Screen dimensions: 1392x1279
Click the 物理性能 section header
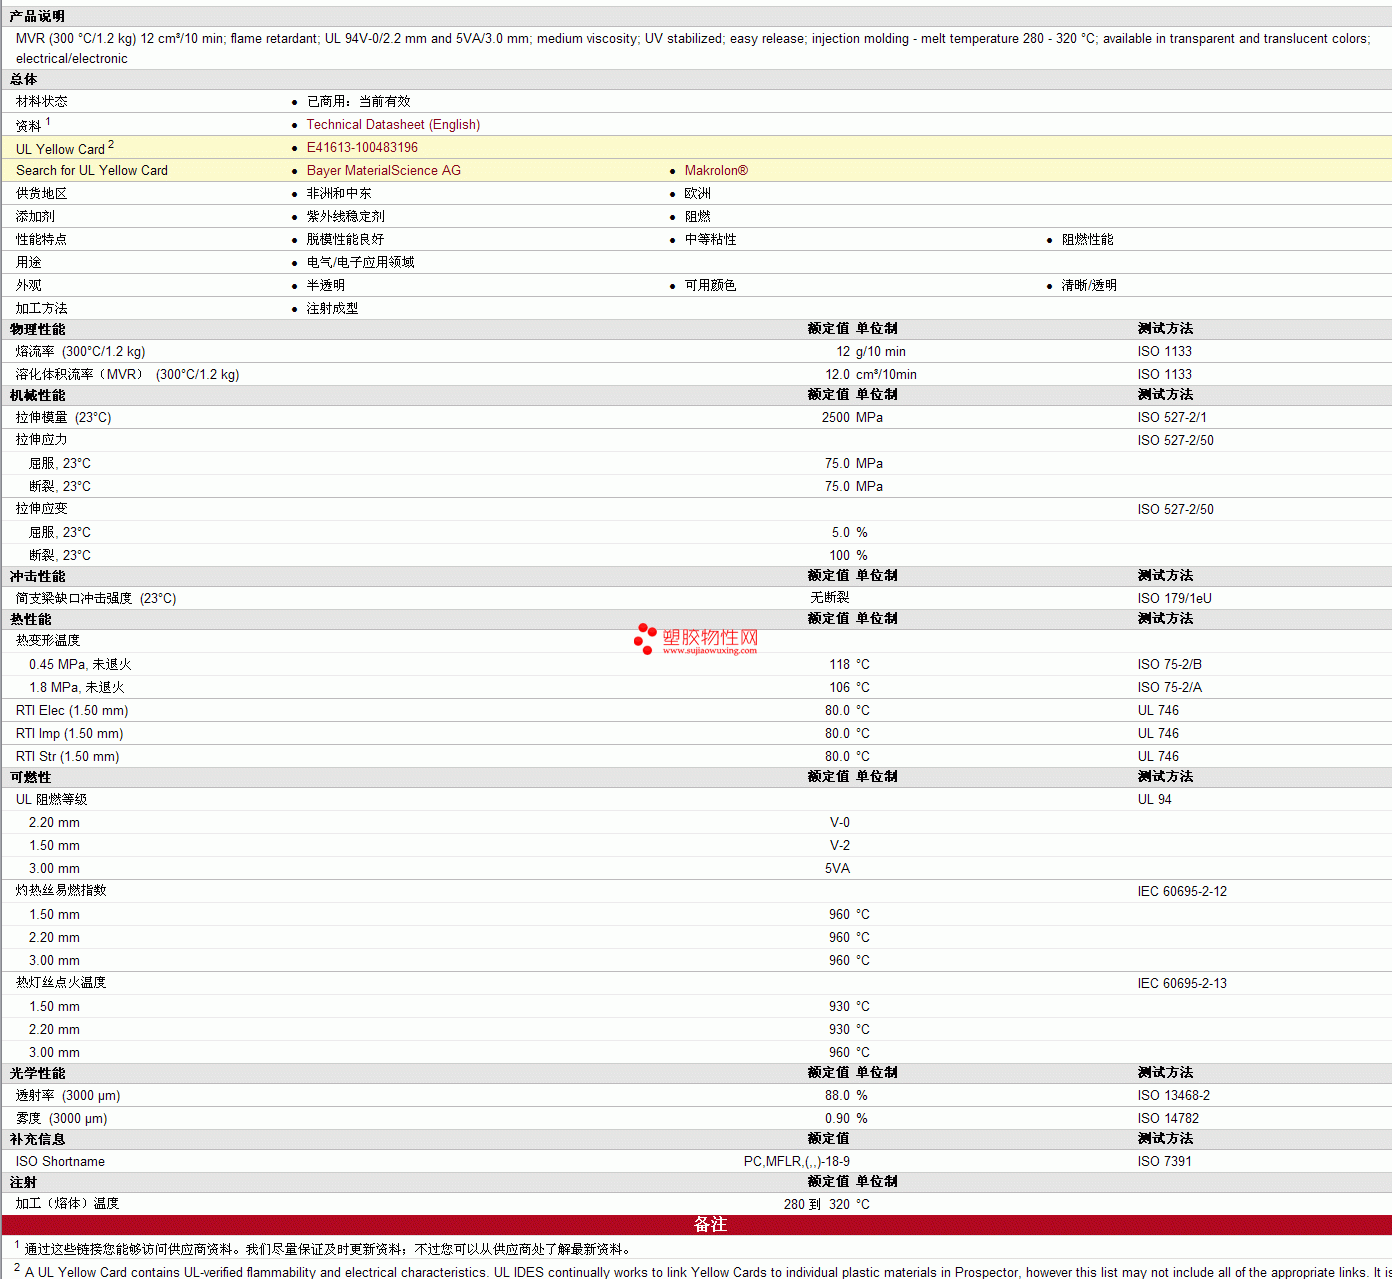[x=37, y=329]
